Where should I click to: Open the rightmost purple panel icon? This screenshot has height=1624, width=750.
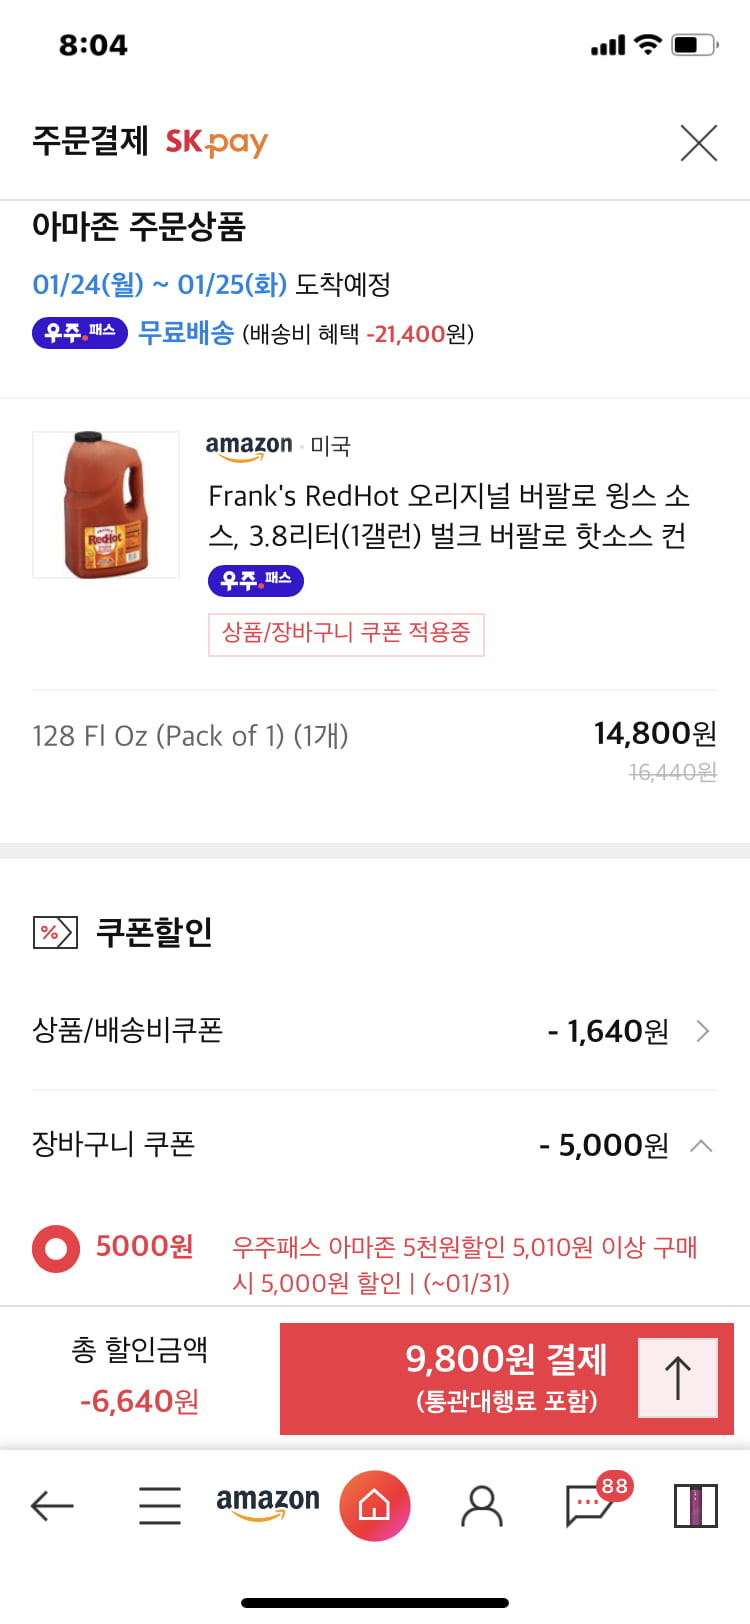696,1505
